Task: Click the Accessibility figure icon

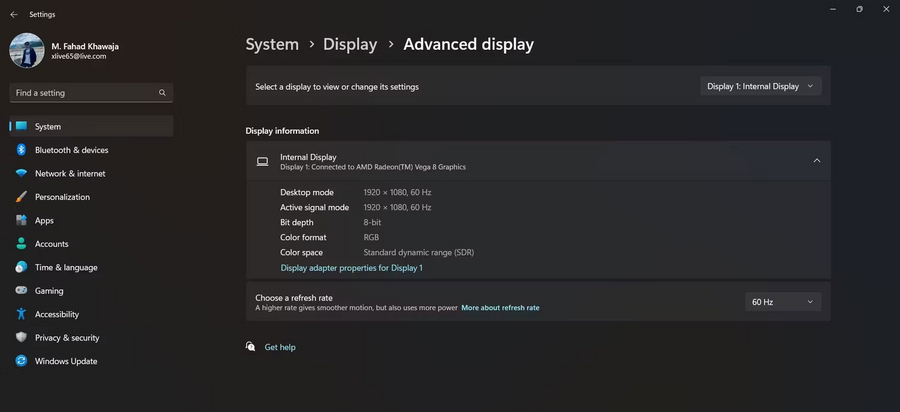Action: pyautogui.click(x=21, y=314)
